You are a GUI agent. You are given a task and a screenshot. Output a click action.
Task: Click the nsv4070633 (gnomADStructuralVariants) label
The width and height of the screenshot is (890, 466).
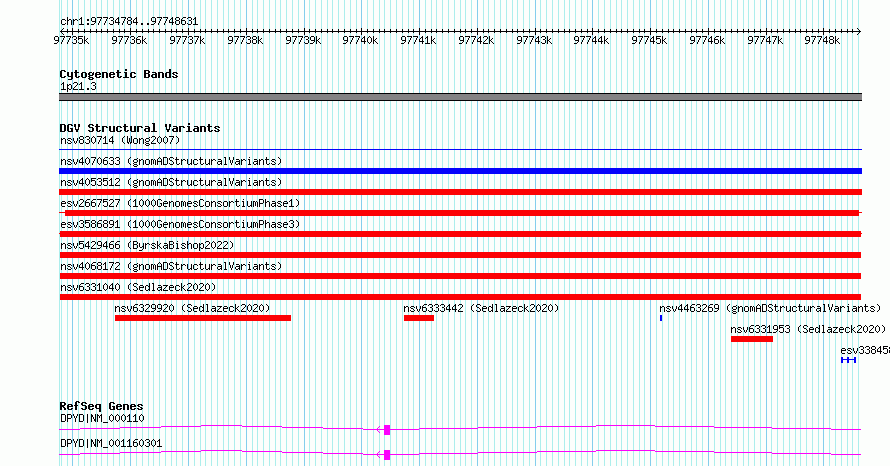point(171,161)
